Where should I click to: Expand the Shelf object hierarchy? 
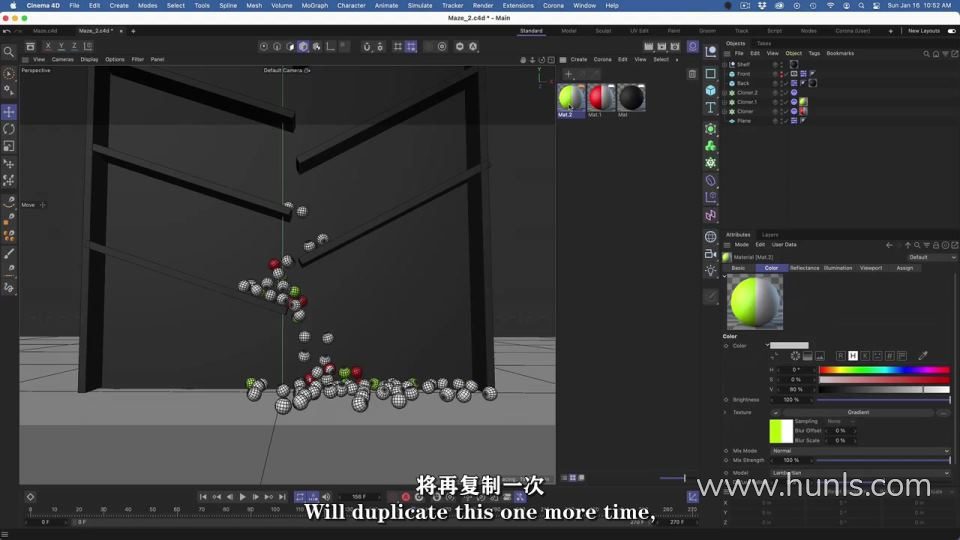(725, 64)
